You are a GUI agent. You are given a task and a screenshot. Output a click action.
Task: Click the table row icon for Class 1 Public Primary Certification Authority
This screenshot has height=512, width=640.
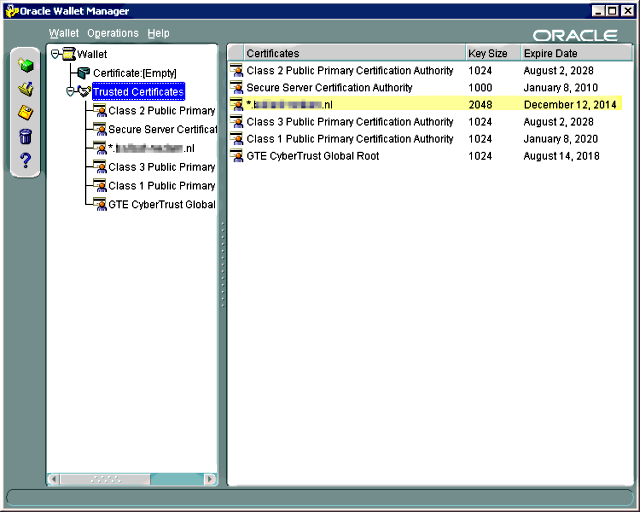pyautogui.click(x=236, y=139)
